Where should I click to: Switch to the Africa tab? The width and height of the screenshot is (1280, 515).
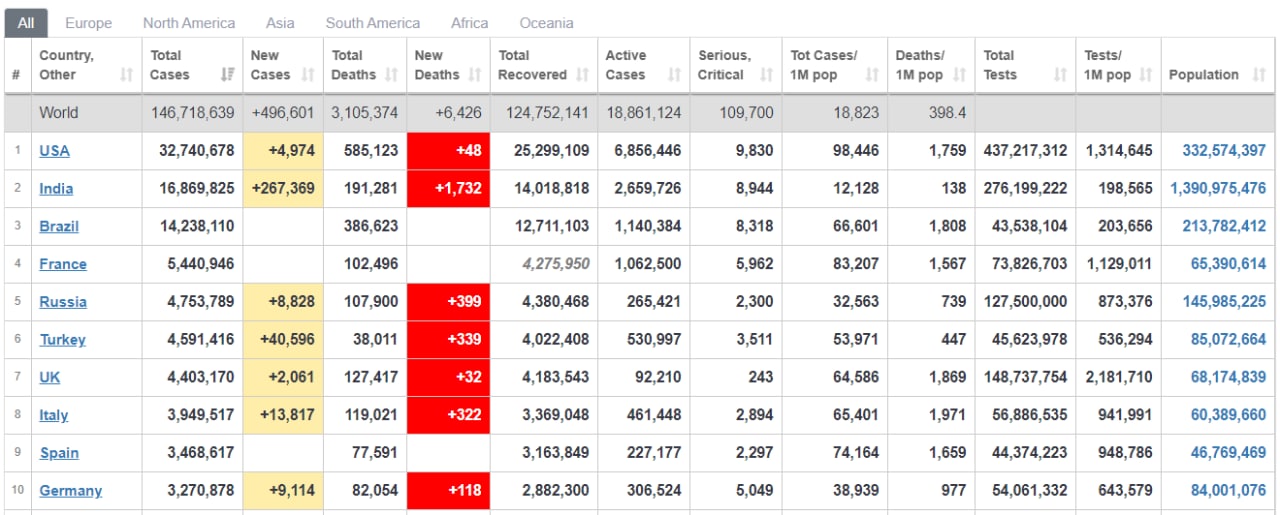pyautogui.click(x=470, y=23)
